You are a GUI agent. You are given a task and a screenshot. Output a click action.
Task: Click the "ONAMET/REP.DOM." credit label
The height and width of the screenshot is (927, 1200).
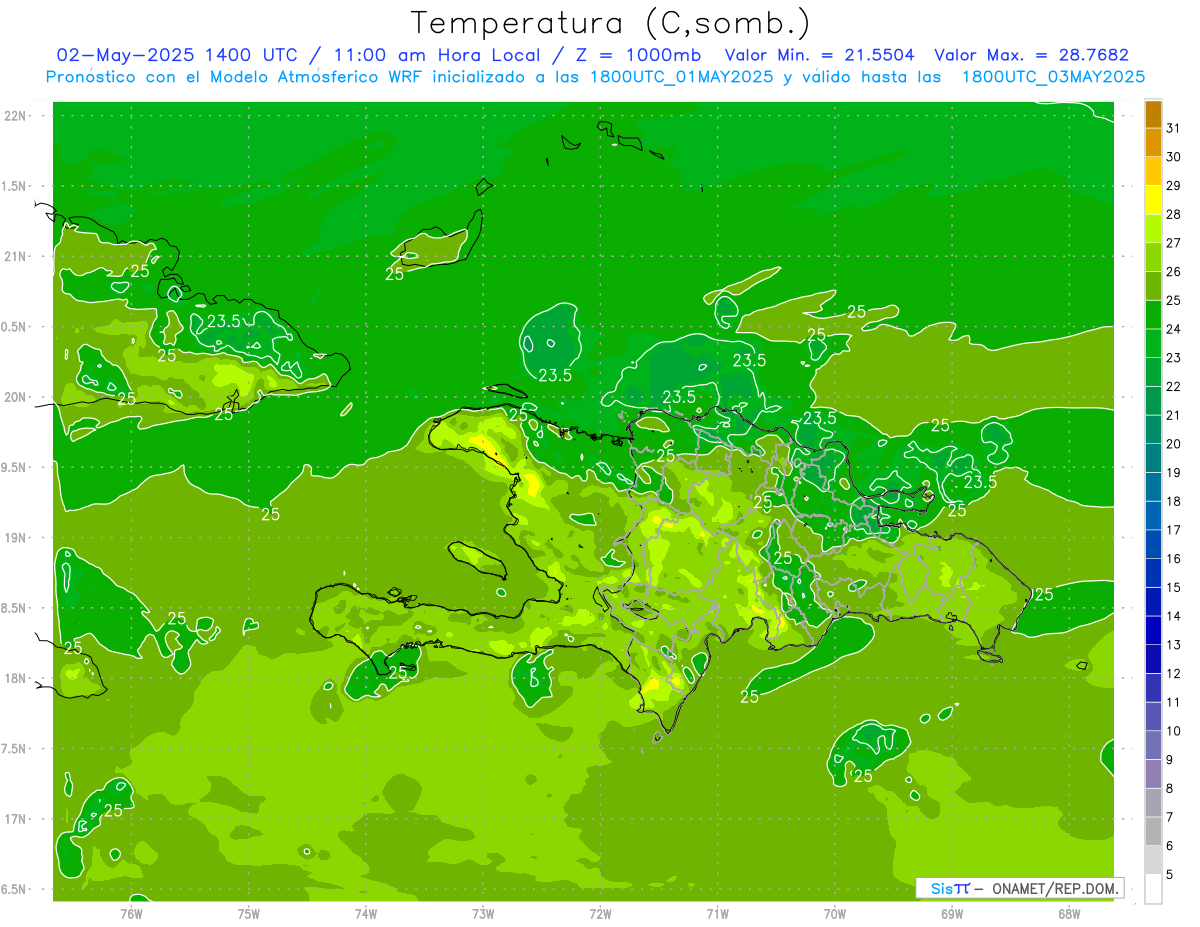click(1055, 888)
